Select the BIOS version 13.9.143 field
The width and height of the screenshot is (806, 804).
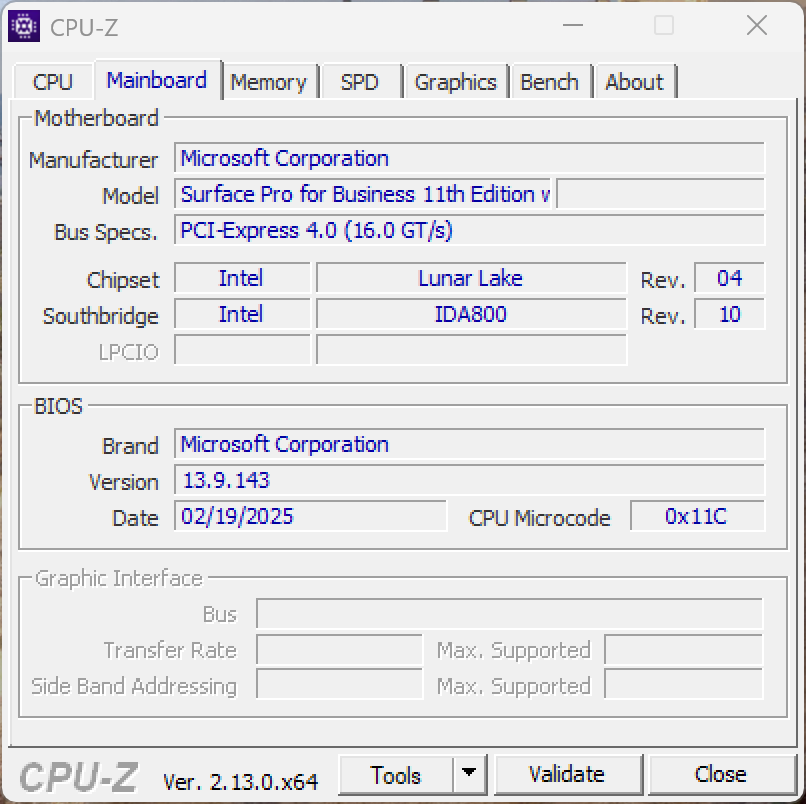coord(469,481)
